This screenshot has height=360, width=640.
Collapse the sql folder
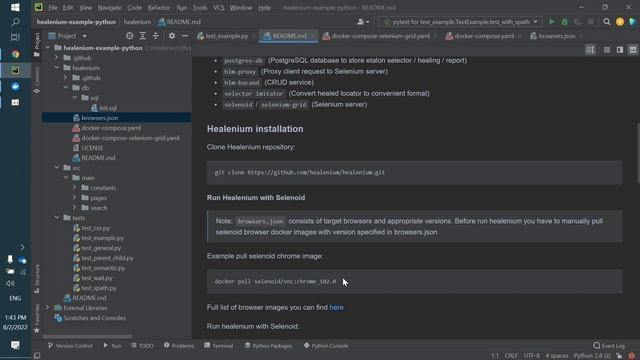75,98
